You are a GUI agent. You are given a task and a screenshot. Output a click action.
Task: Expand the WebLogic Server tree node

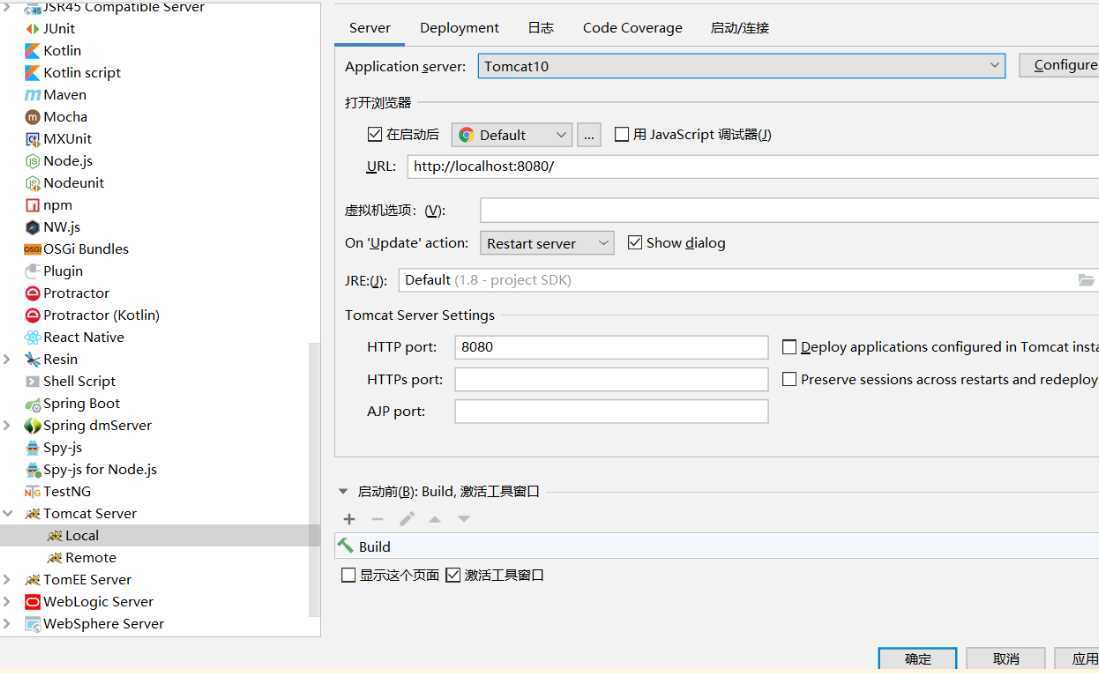[8, 601]
